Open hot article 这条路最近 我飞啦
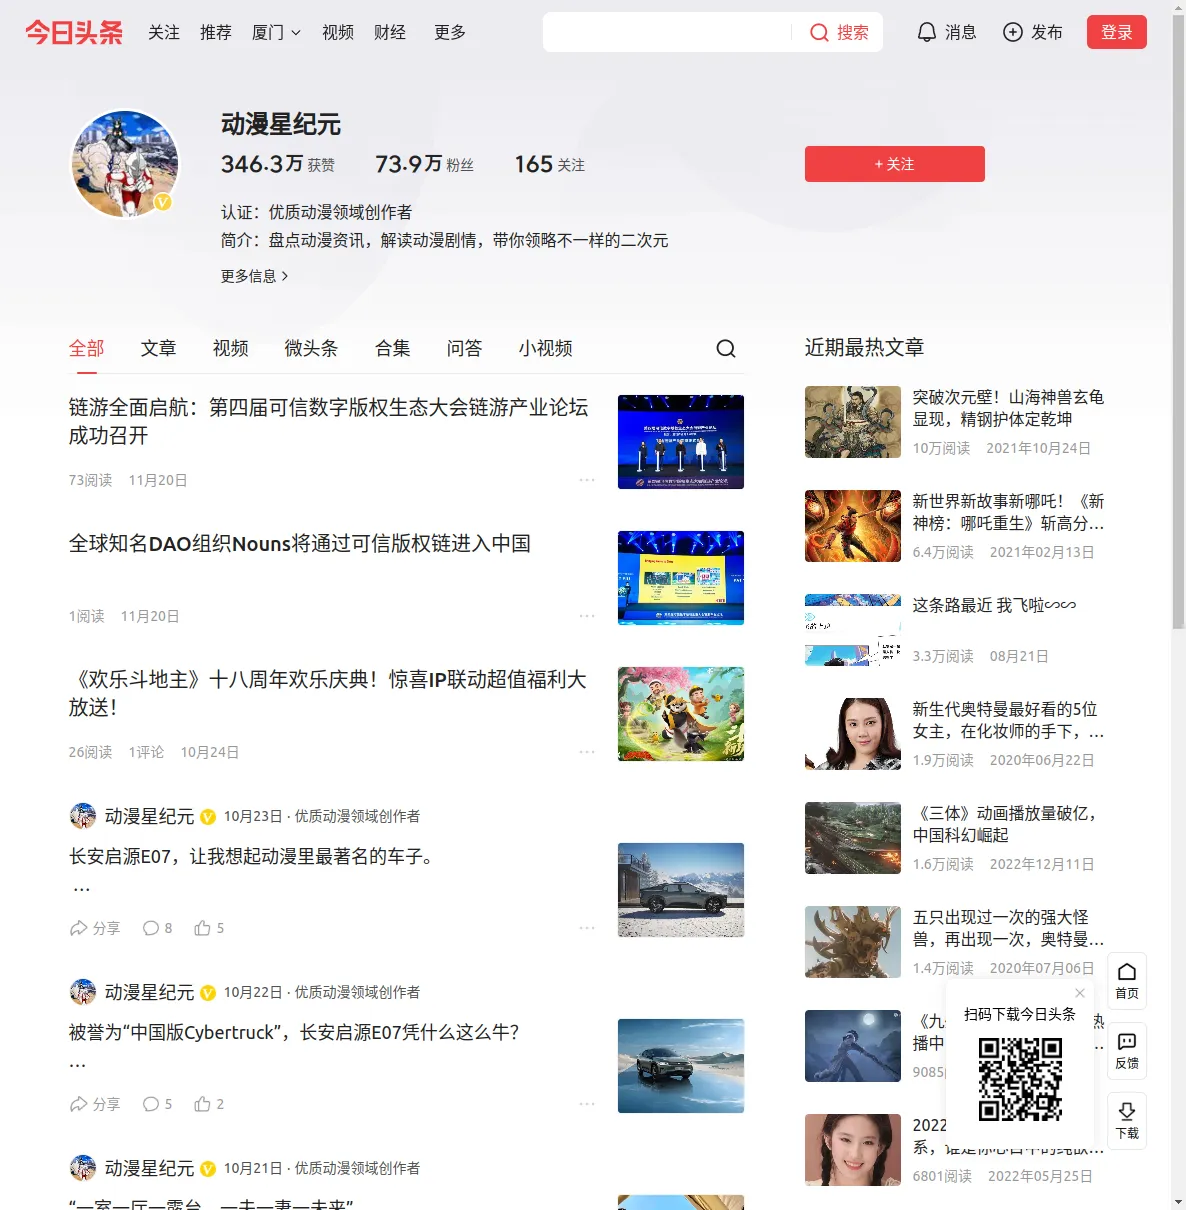Viewport: 1186px width, 1210px height. pyautogui.click(x=995, y=605)
